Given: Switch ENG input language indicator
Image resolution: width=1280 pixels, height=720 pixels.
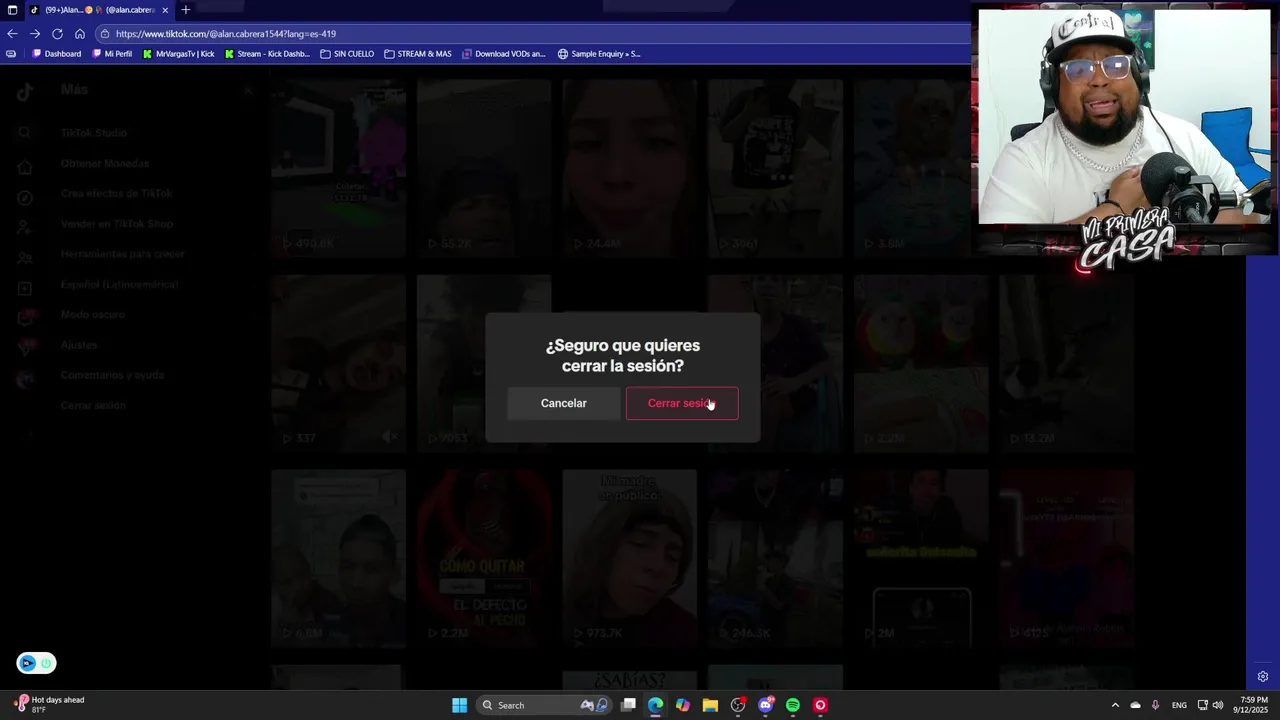Looking at the screenshot, I should coord(1180,705).
